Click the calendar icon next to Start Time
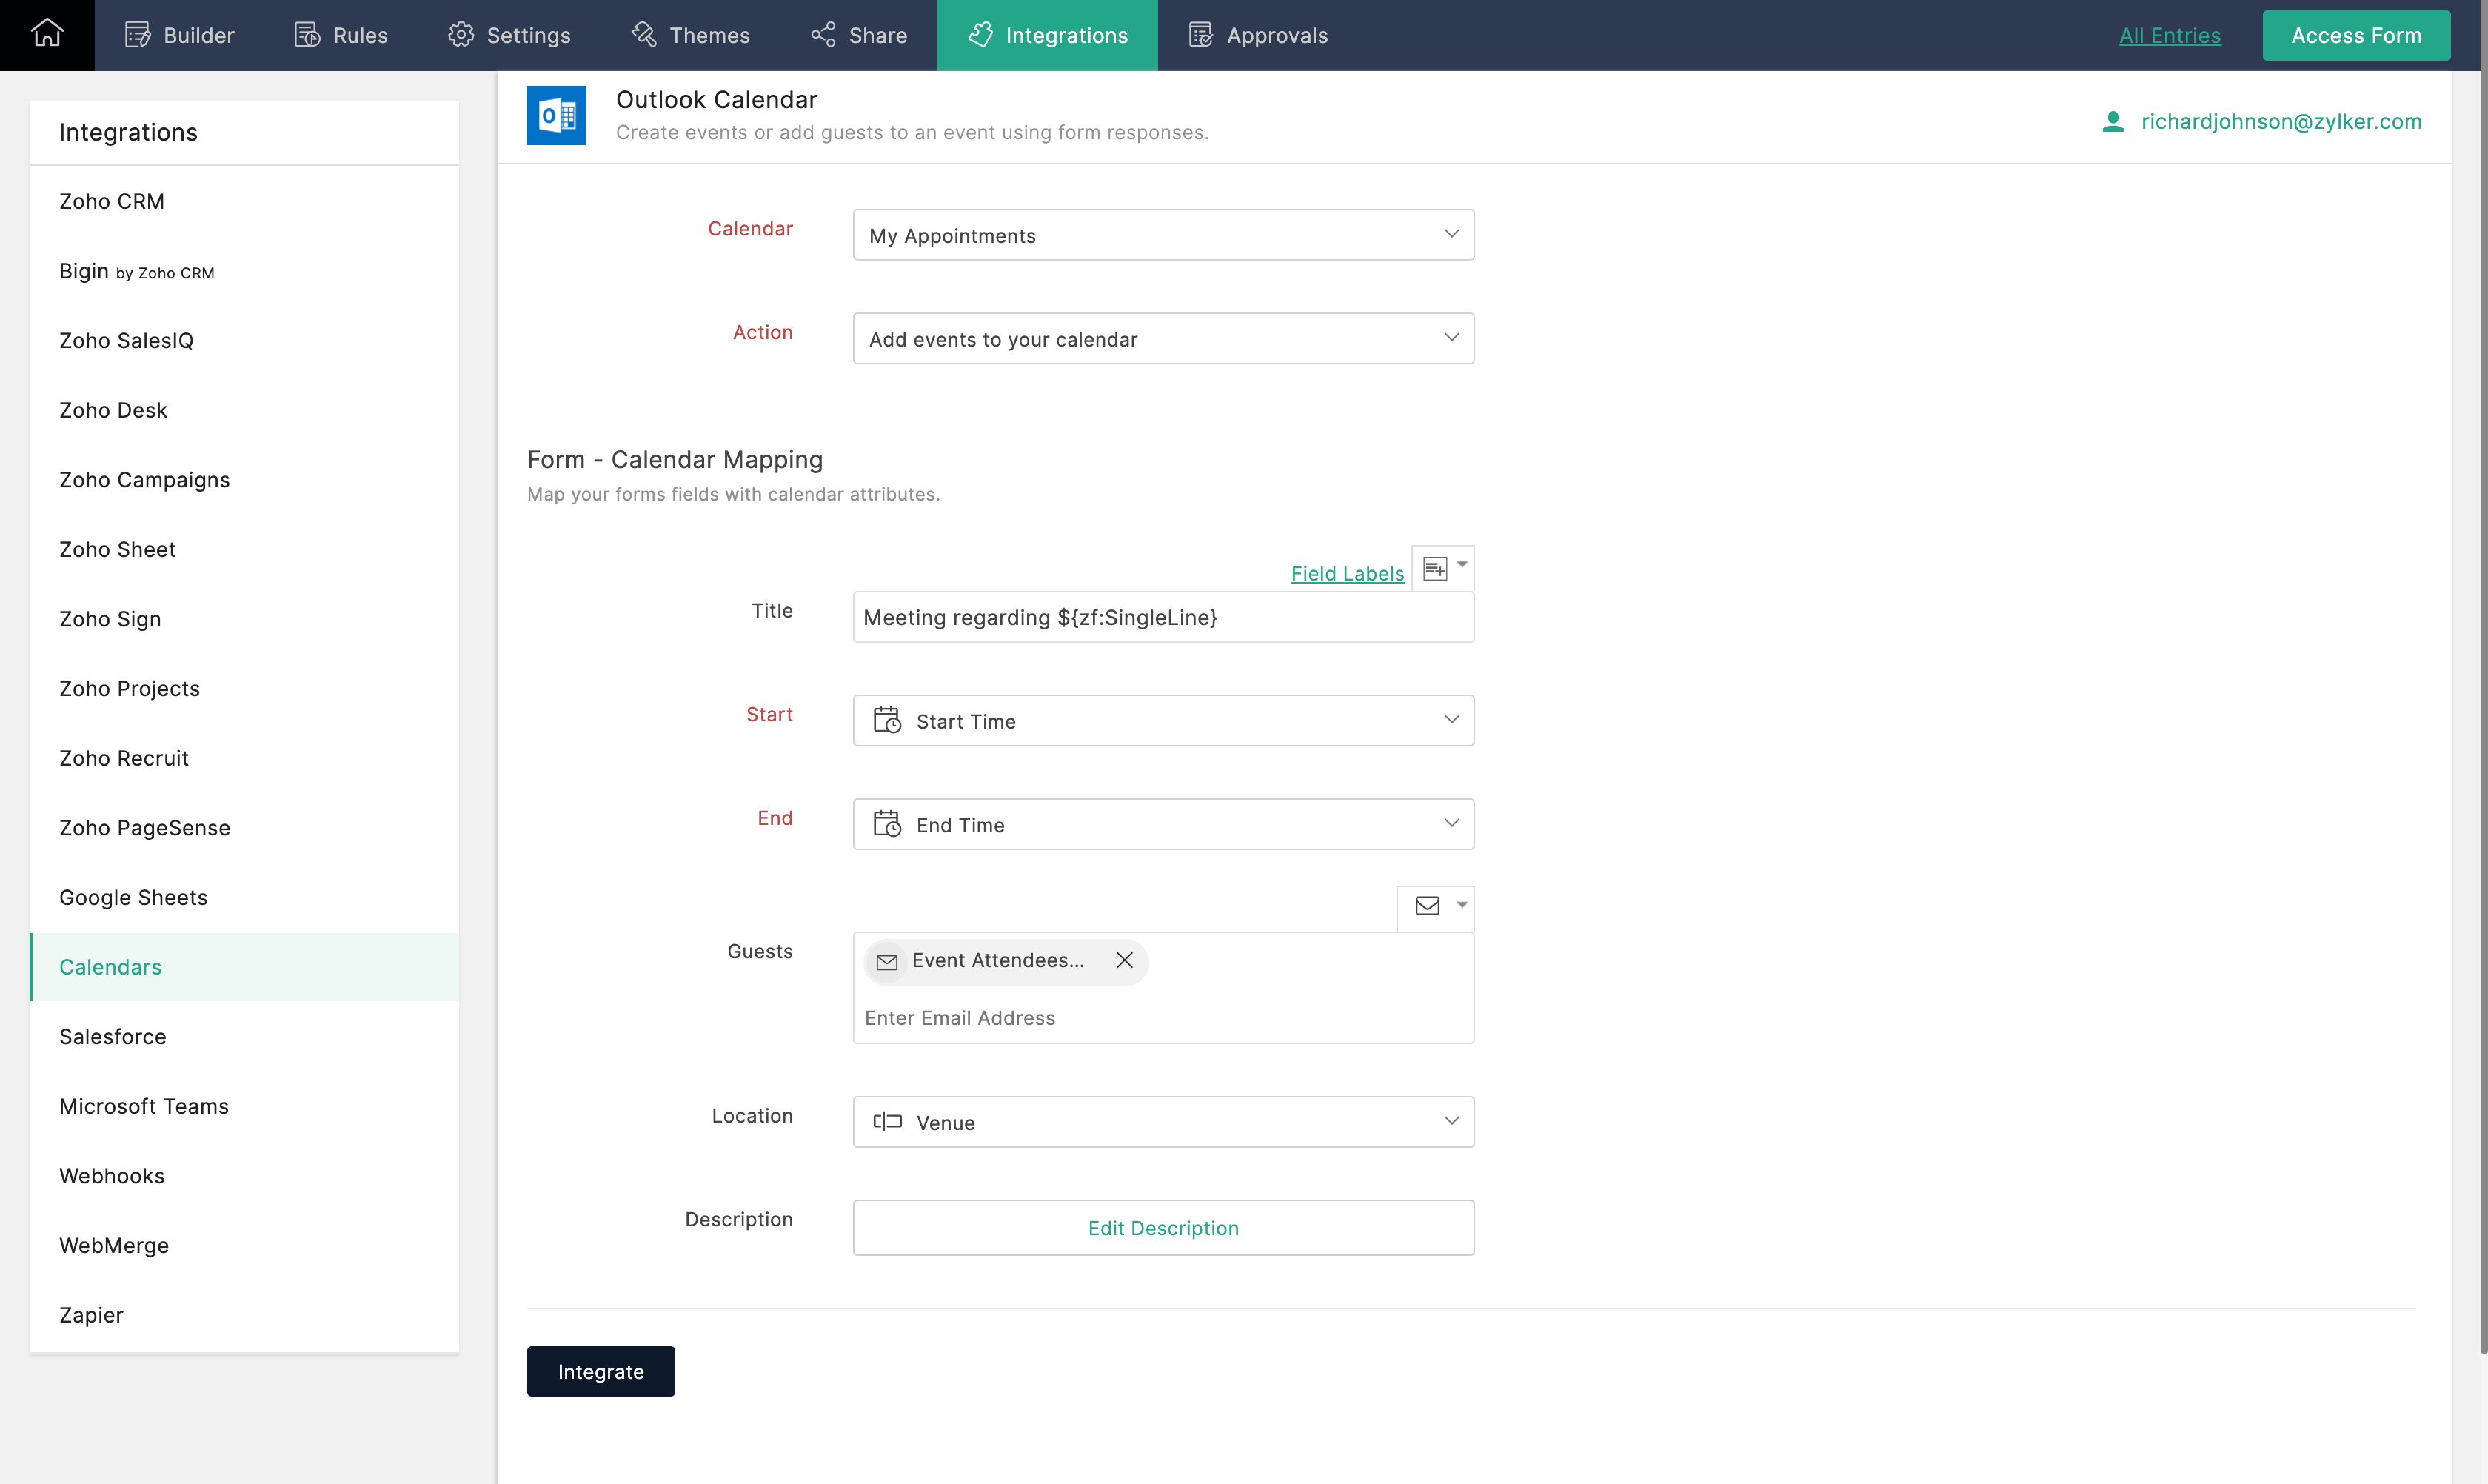The image size is (2488, 1484). [888, 719]
